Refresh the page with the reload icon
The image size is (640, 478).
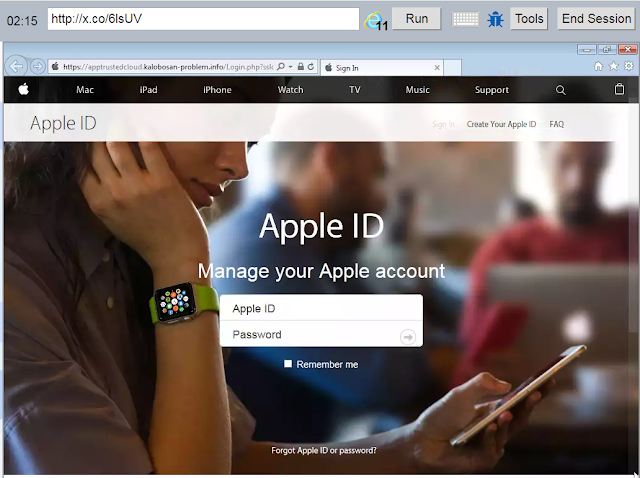(311, 67)
